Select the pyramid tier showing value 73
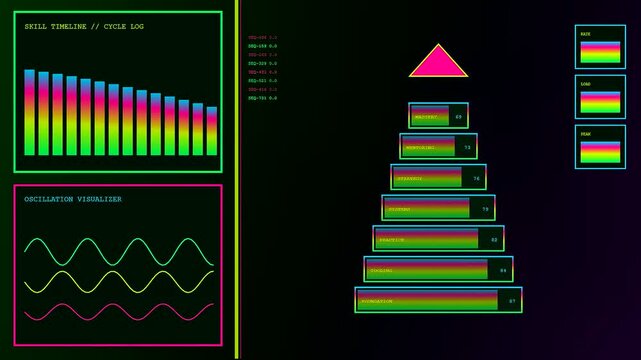The width and height of the screenshot is (641, 360). (x=438, y=146)
